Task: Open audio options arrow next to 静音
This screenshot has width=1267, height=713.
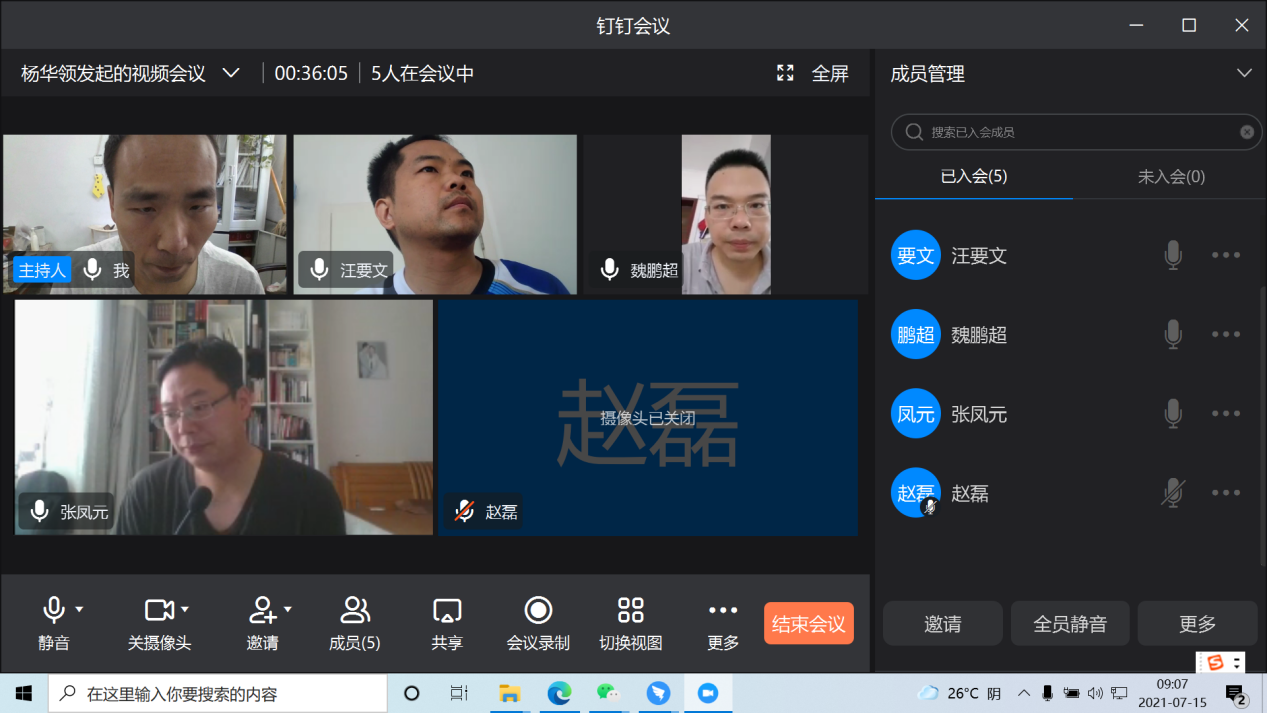Action: tap(79, 609)
